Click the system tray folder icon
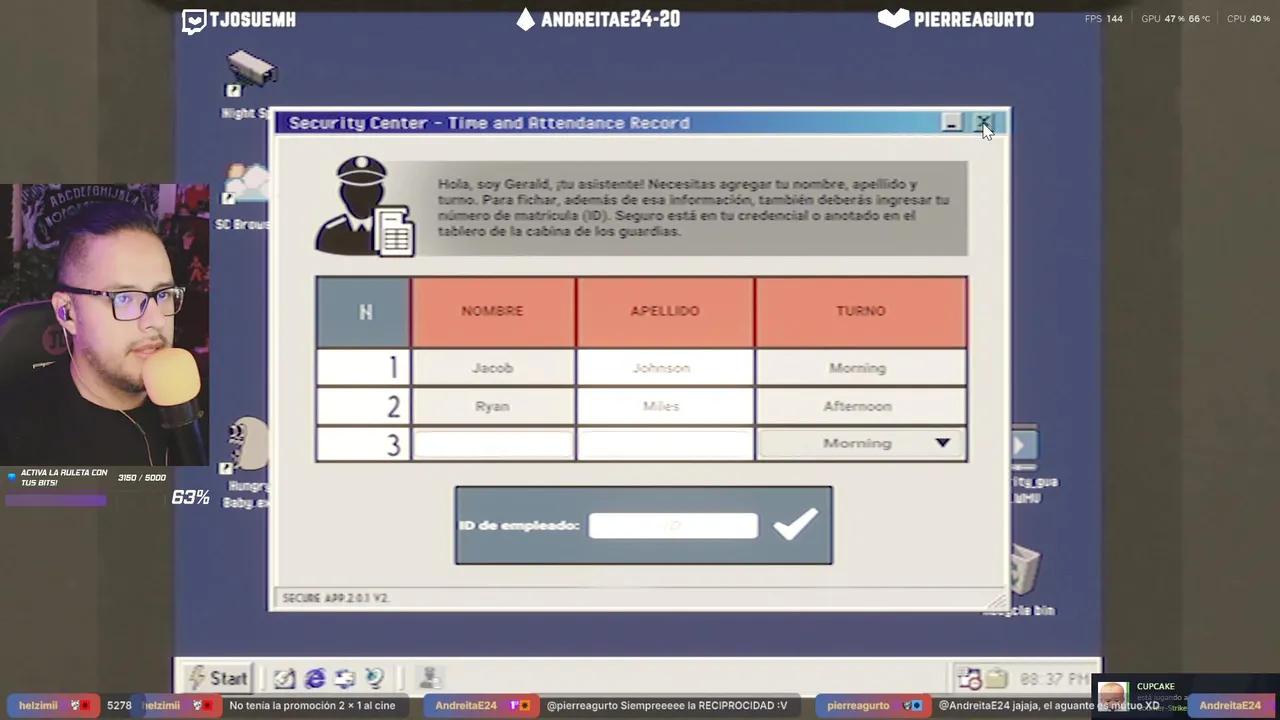1280x720 pixels. click(x=996, y=679)
